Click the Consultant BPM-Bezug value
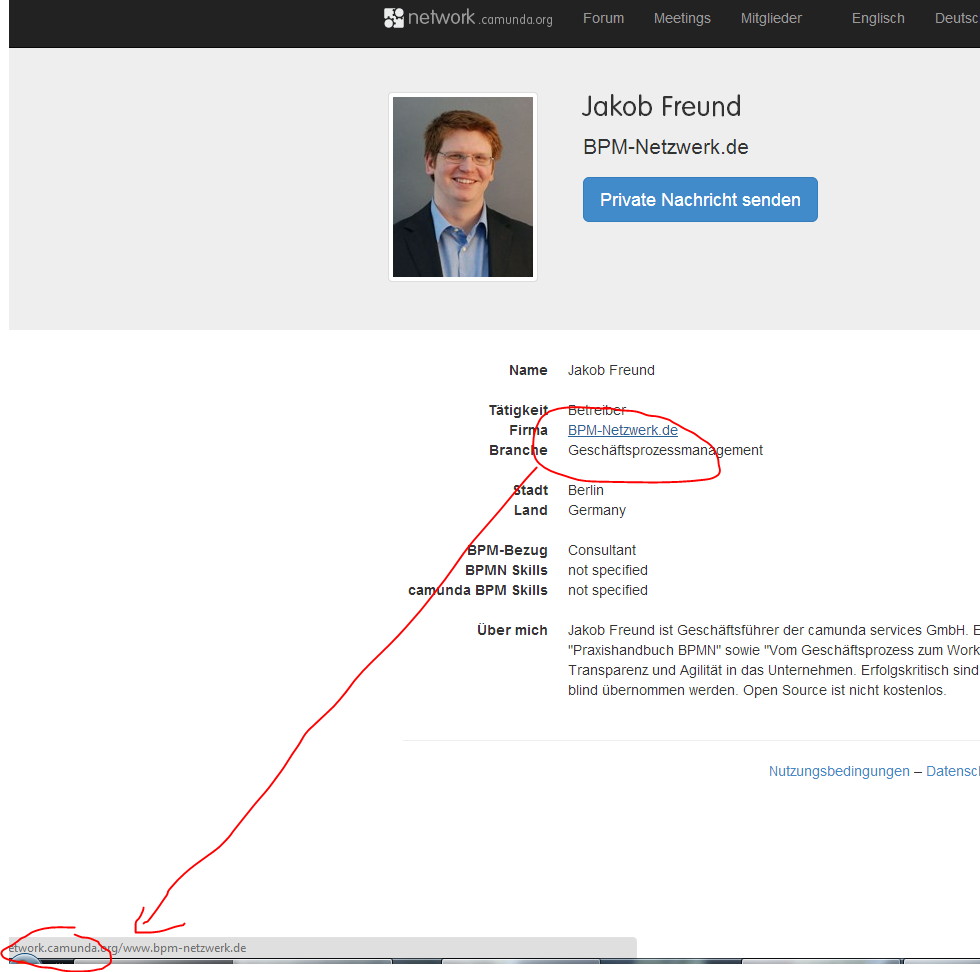 point(602,550)
